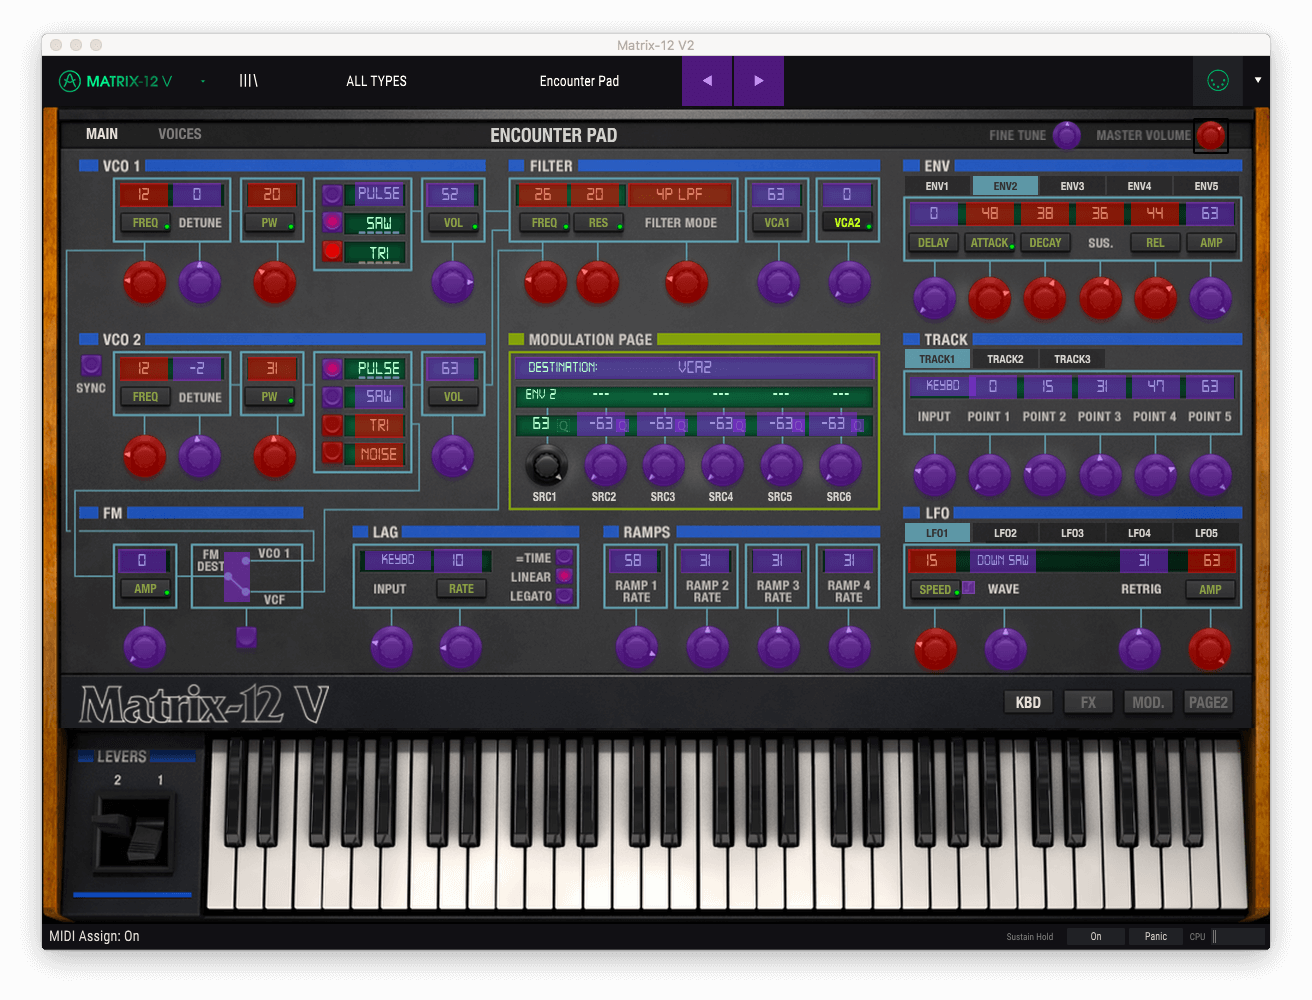1312x1000 pixels.
Task: Open the MIDI controller settings icon
Action: [1218, 81]
